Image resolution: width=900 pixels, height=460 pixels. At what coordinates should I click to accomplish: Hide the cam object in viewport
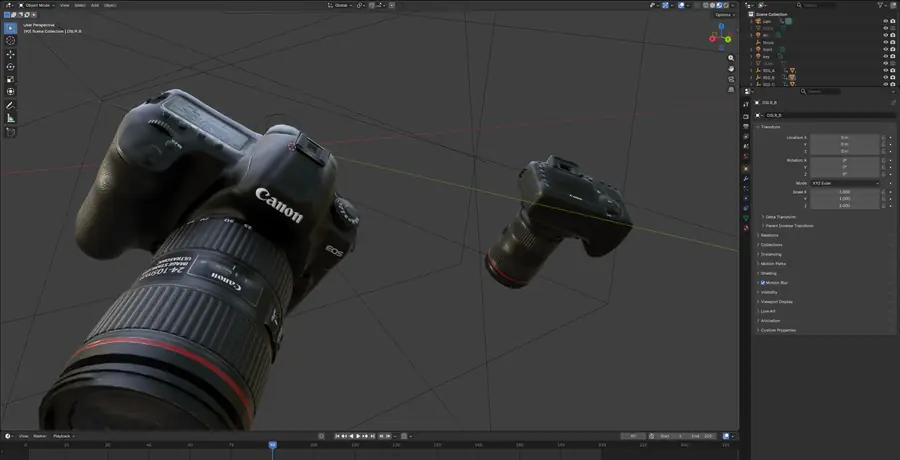pyautogui.click(x=886, y=21)
